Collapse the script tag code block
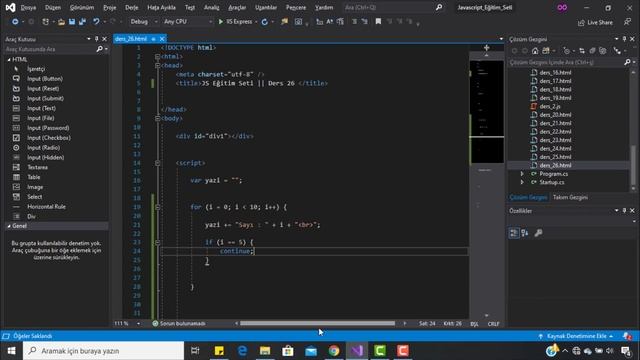 tap(158, 163)
